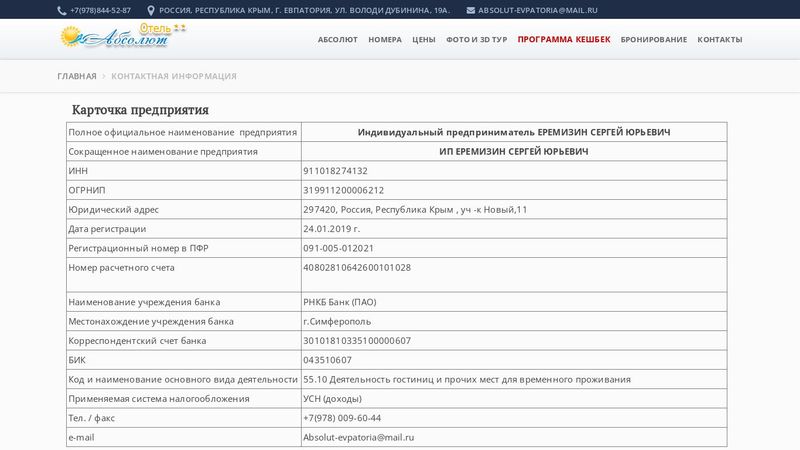Screen dimensions: 800x450
Task: Click the Сокращенное наименование предприятия label
Action: [x=163, y=152]
